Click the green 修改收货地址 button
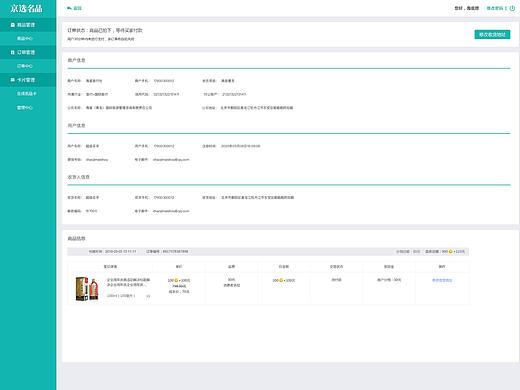 click(x=492, y=35)
